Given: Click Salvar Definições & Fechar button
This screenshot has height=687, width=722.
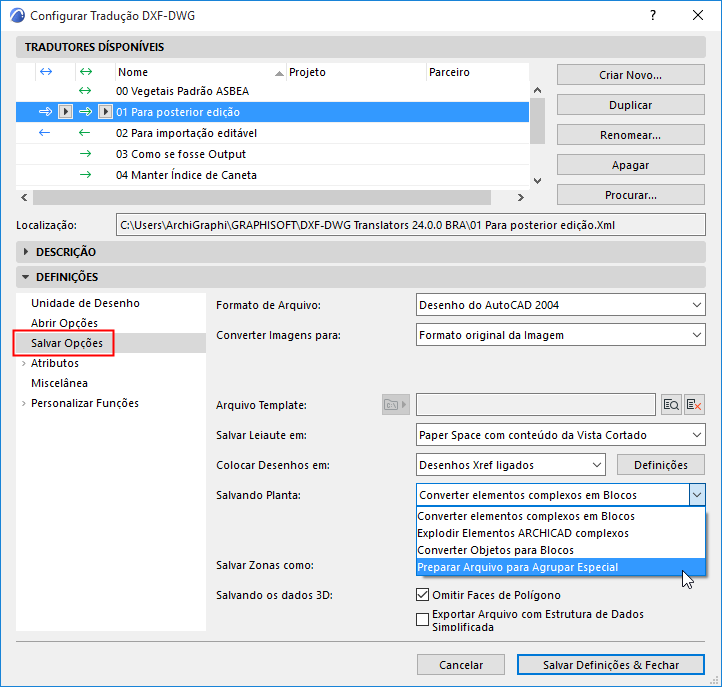Looking at the screenshot, I should click(611, 665).
